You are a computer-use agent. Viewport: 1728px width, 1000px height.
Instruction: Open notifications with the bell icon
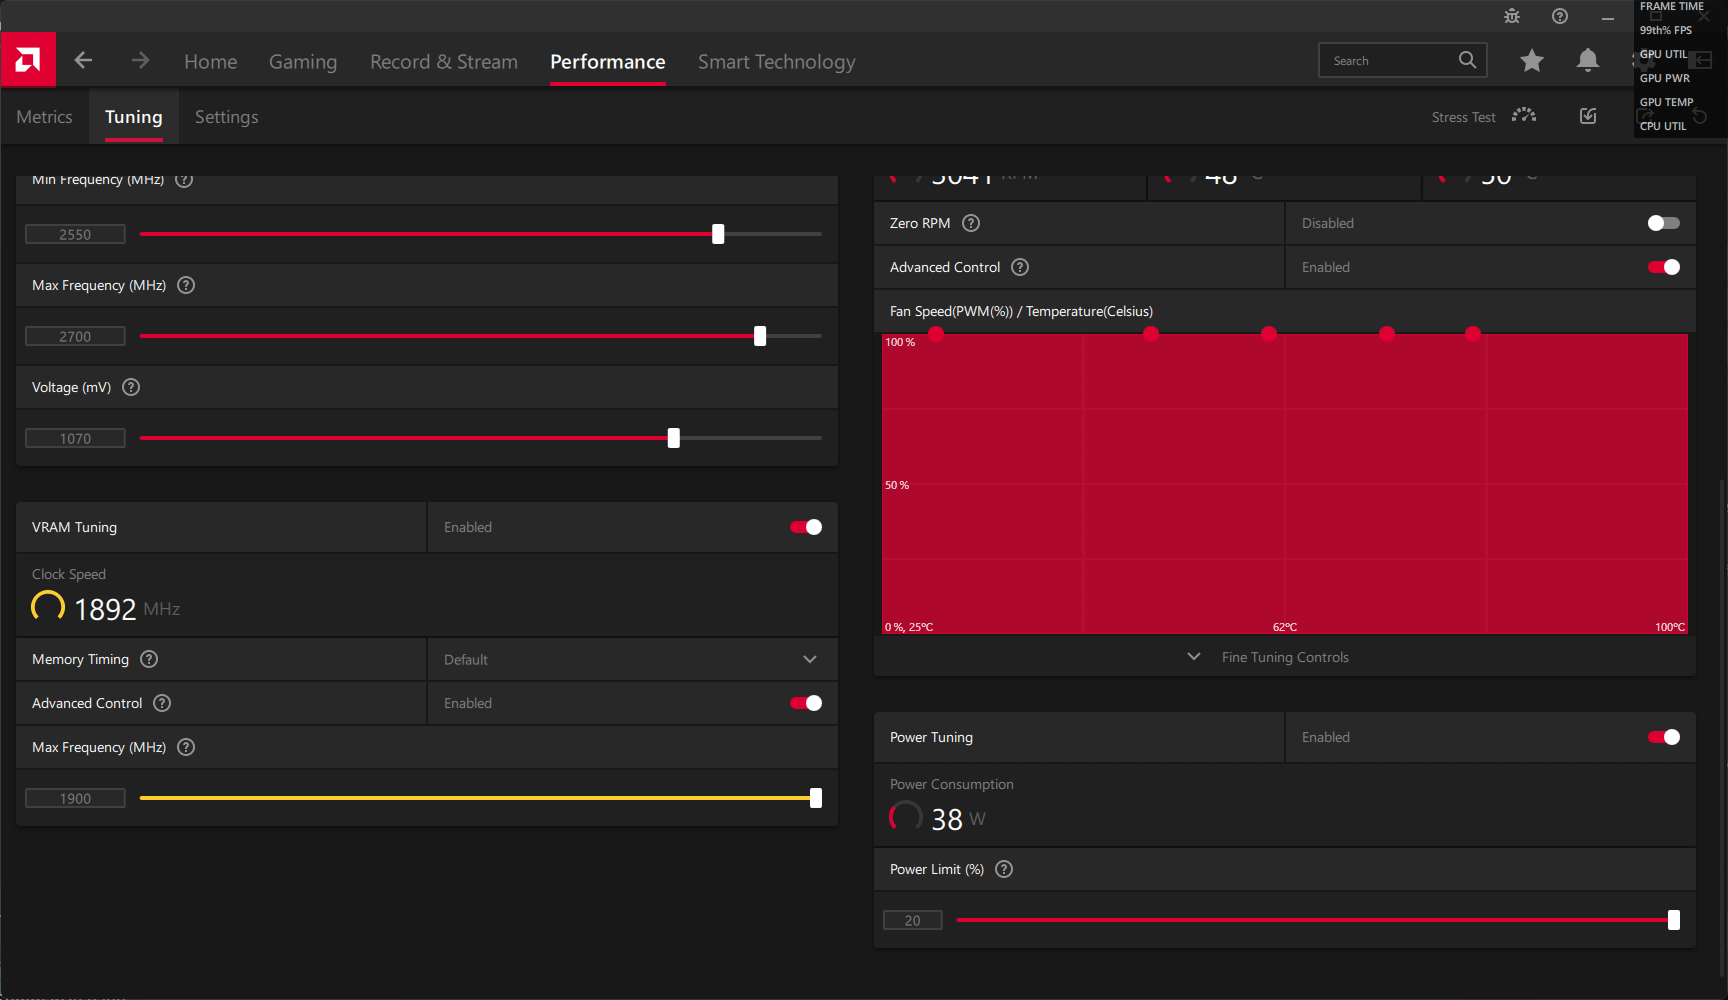[1587, 61]
